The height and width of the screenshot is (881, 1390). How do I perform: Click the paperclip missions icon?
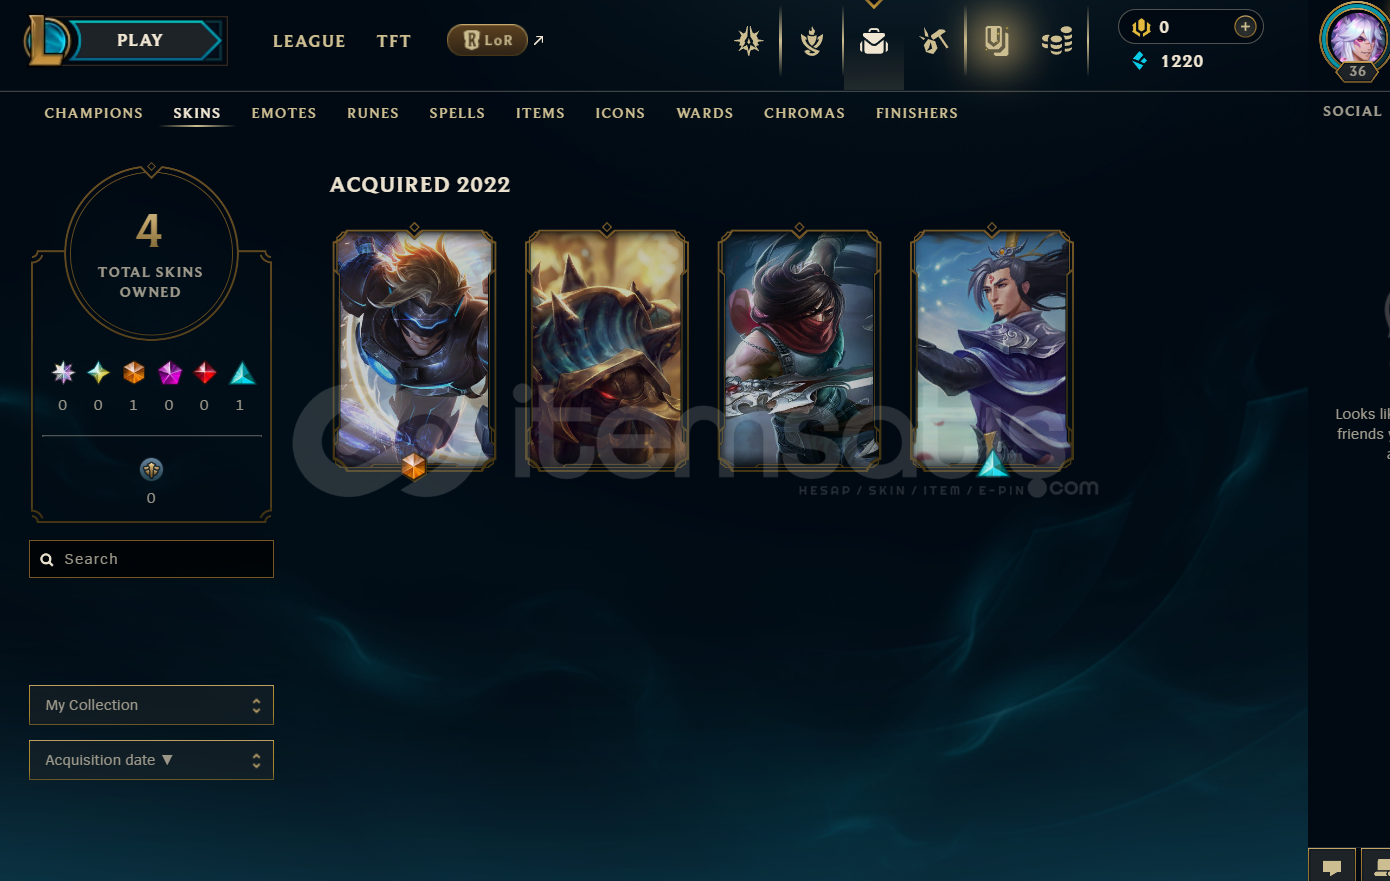point(996,41)
